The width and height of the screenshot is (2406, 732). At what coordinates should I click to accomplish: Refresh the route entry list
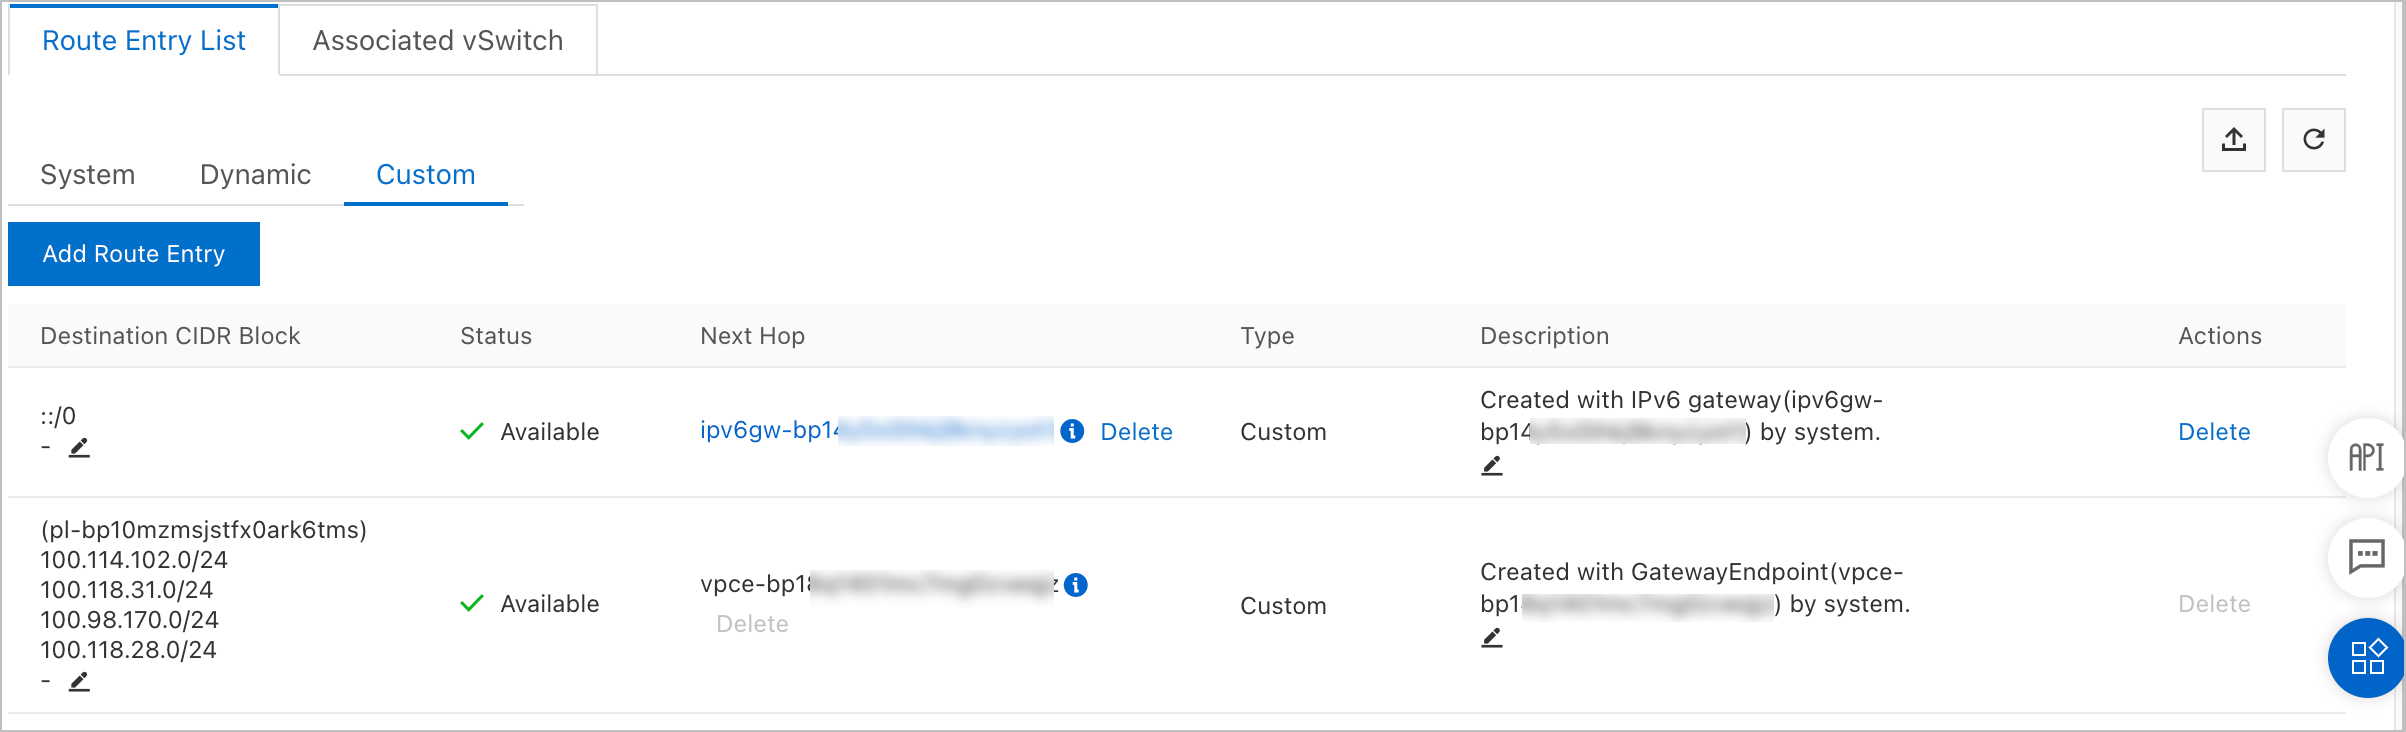2313,140
